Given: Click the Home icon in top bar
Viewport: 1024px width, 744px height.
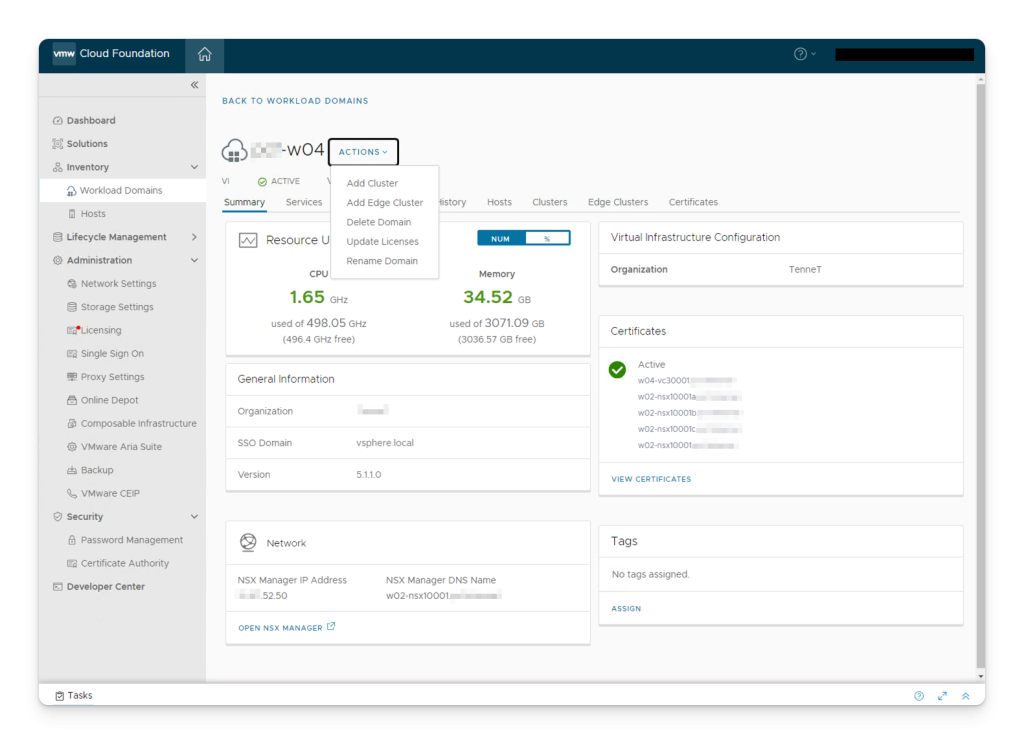Looking at the screenshot, I should 204,55.
